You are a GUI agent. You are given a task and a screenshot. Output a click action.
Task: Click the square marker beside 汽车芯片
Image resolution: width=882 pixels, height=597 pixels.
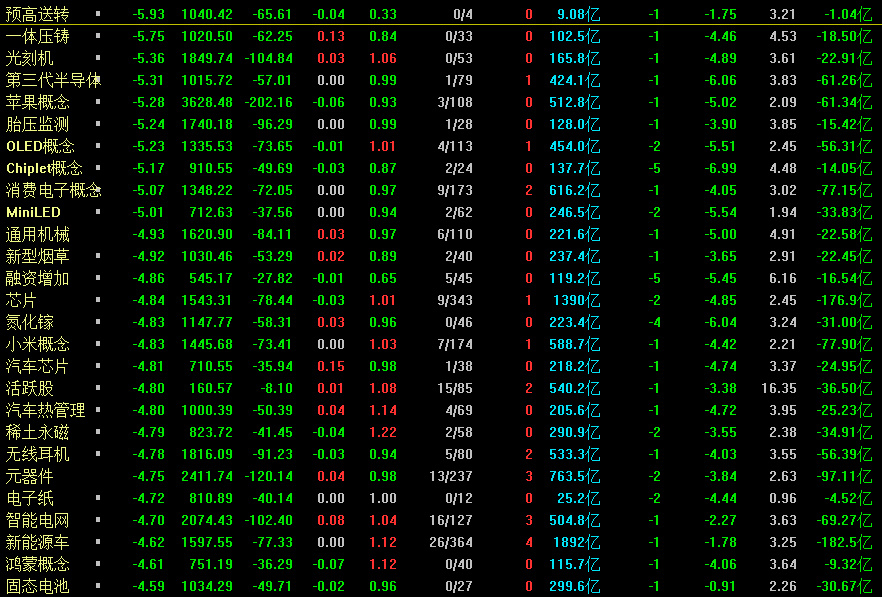click(98, 366)
